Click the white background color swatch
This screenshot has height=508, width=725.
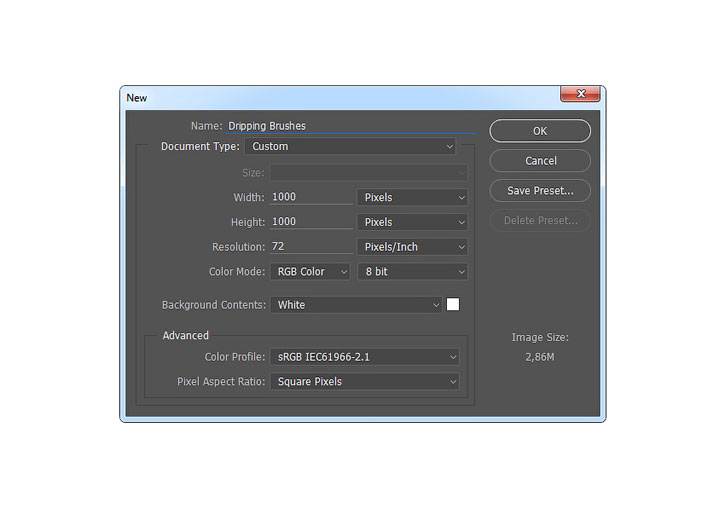[x=453, y=304]
